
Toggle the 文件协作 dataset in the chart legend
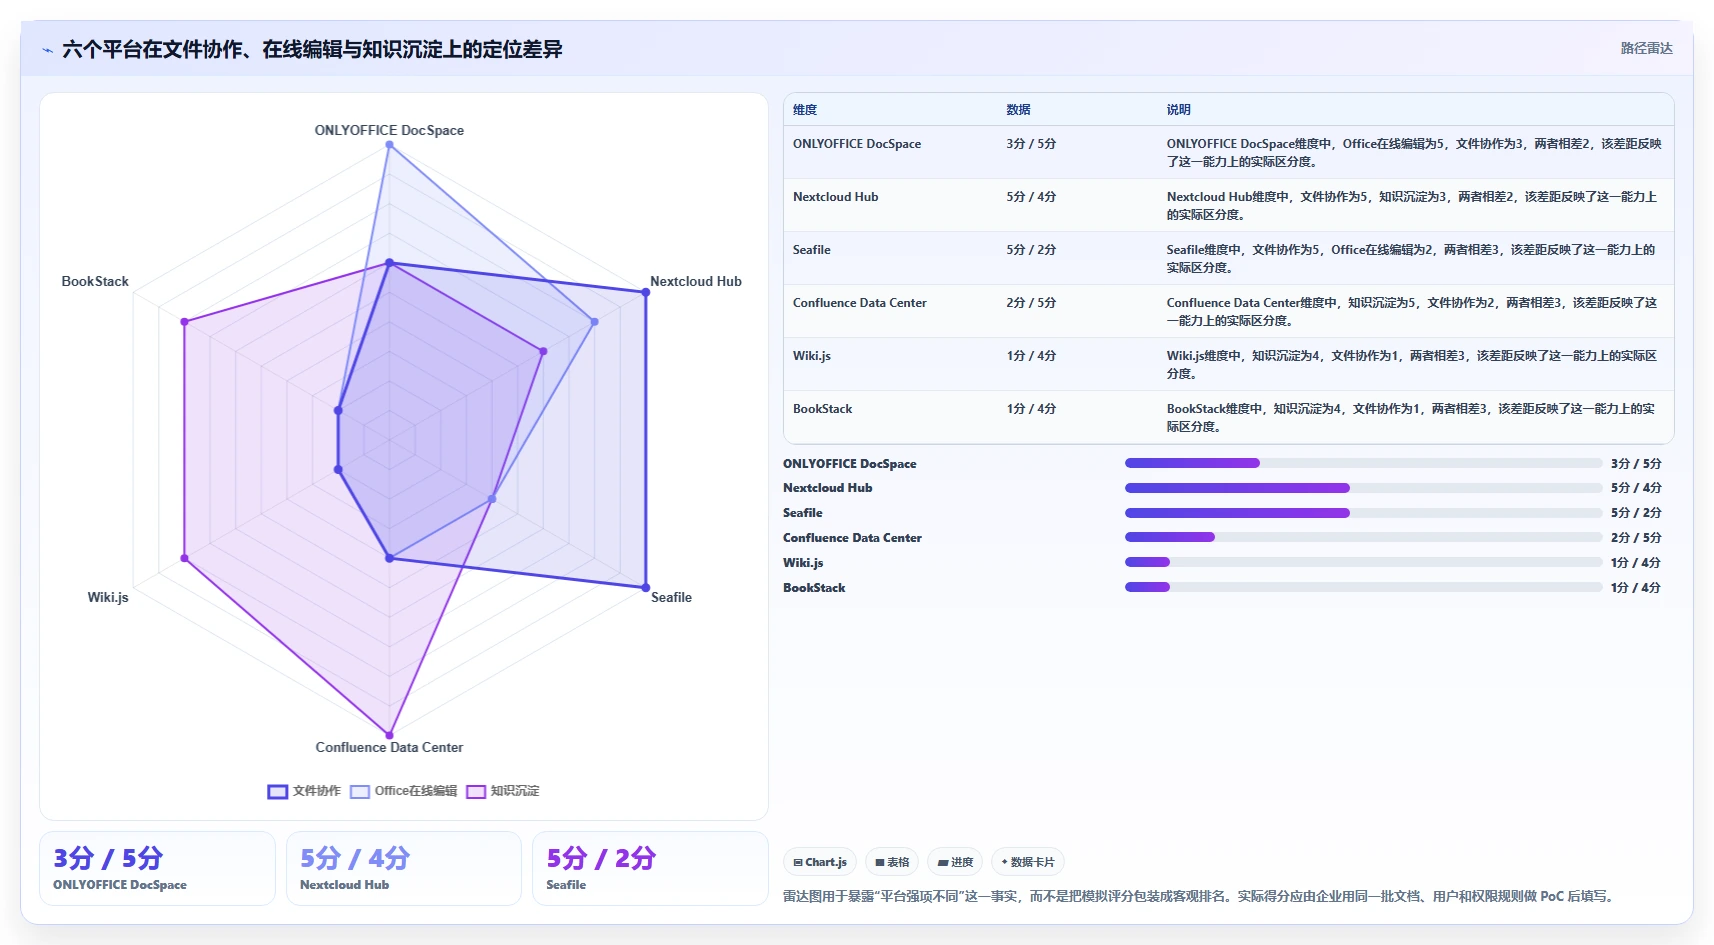tap(304, 791)
